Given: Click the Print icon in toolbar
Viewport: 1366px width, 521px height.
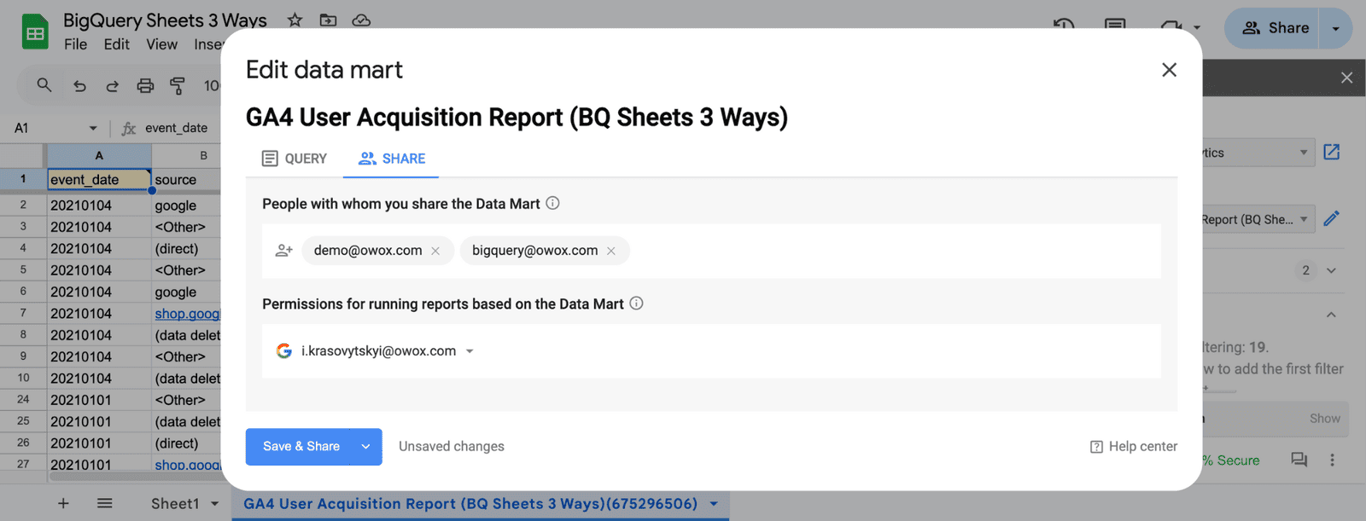Looking at the screenshot, I should pos(146,86).
